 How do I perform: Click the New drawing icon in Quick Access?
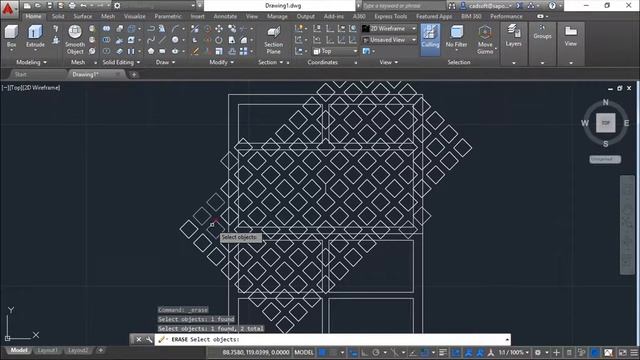click(27, 6)
